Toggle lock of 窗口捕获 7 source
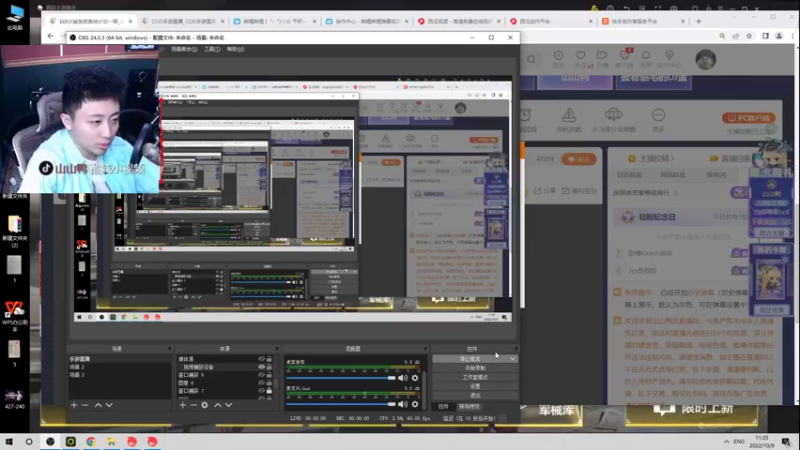The width and height of the screenshot is (800, 450). click(x=269, y=391)
